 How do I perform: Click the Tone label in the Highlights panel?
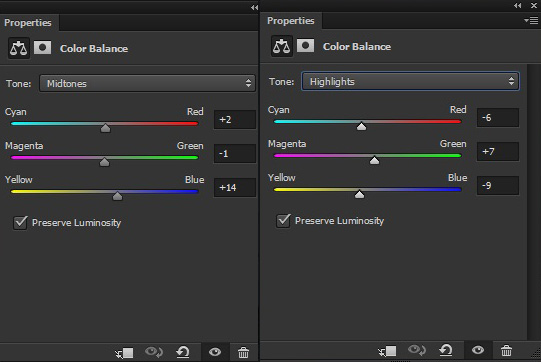tap(282, 81)
